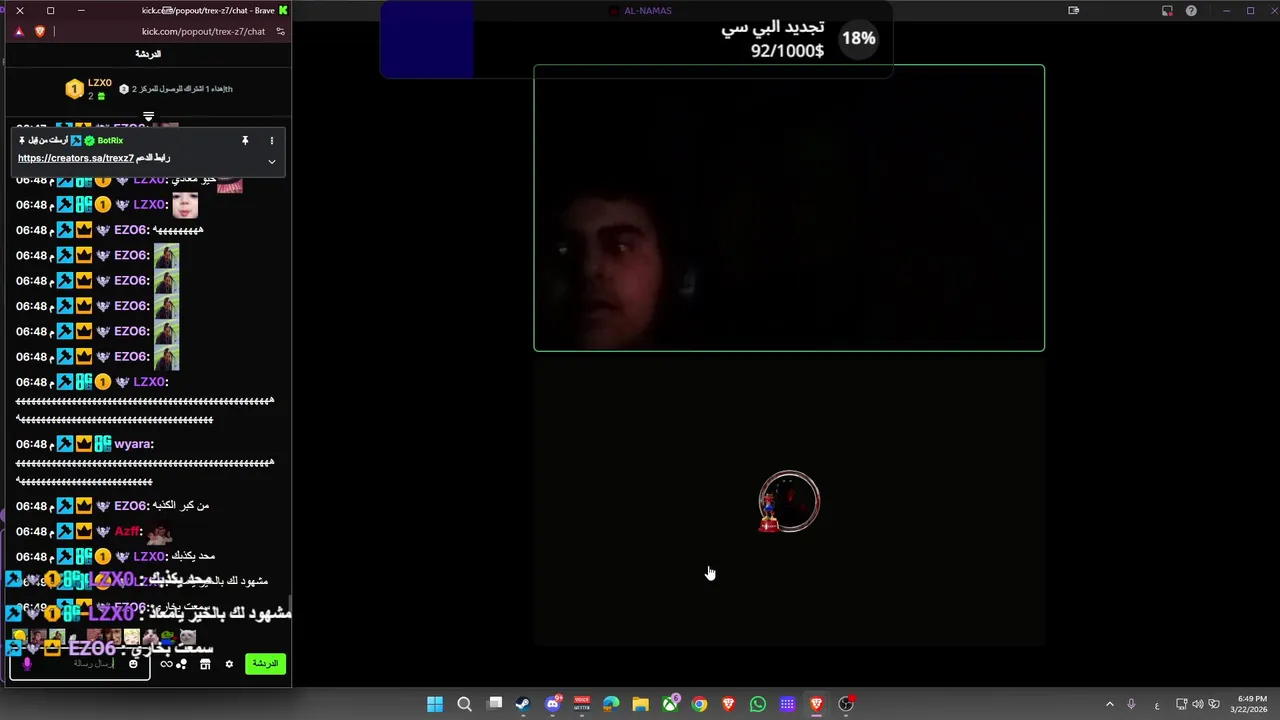This screenshot has width=1280, height=720.
Task: Show hidden system tray icons
Action: (1109, 704)
